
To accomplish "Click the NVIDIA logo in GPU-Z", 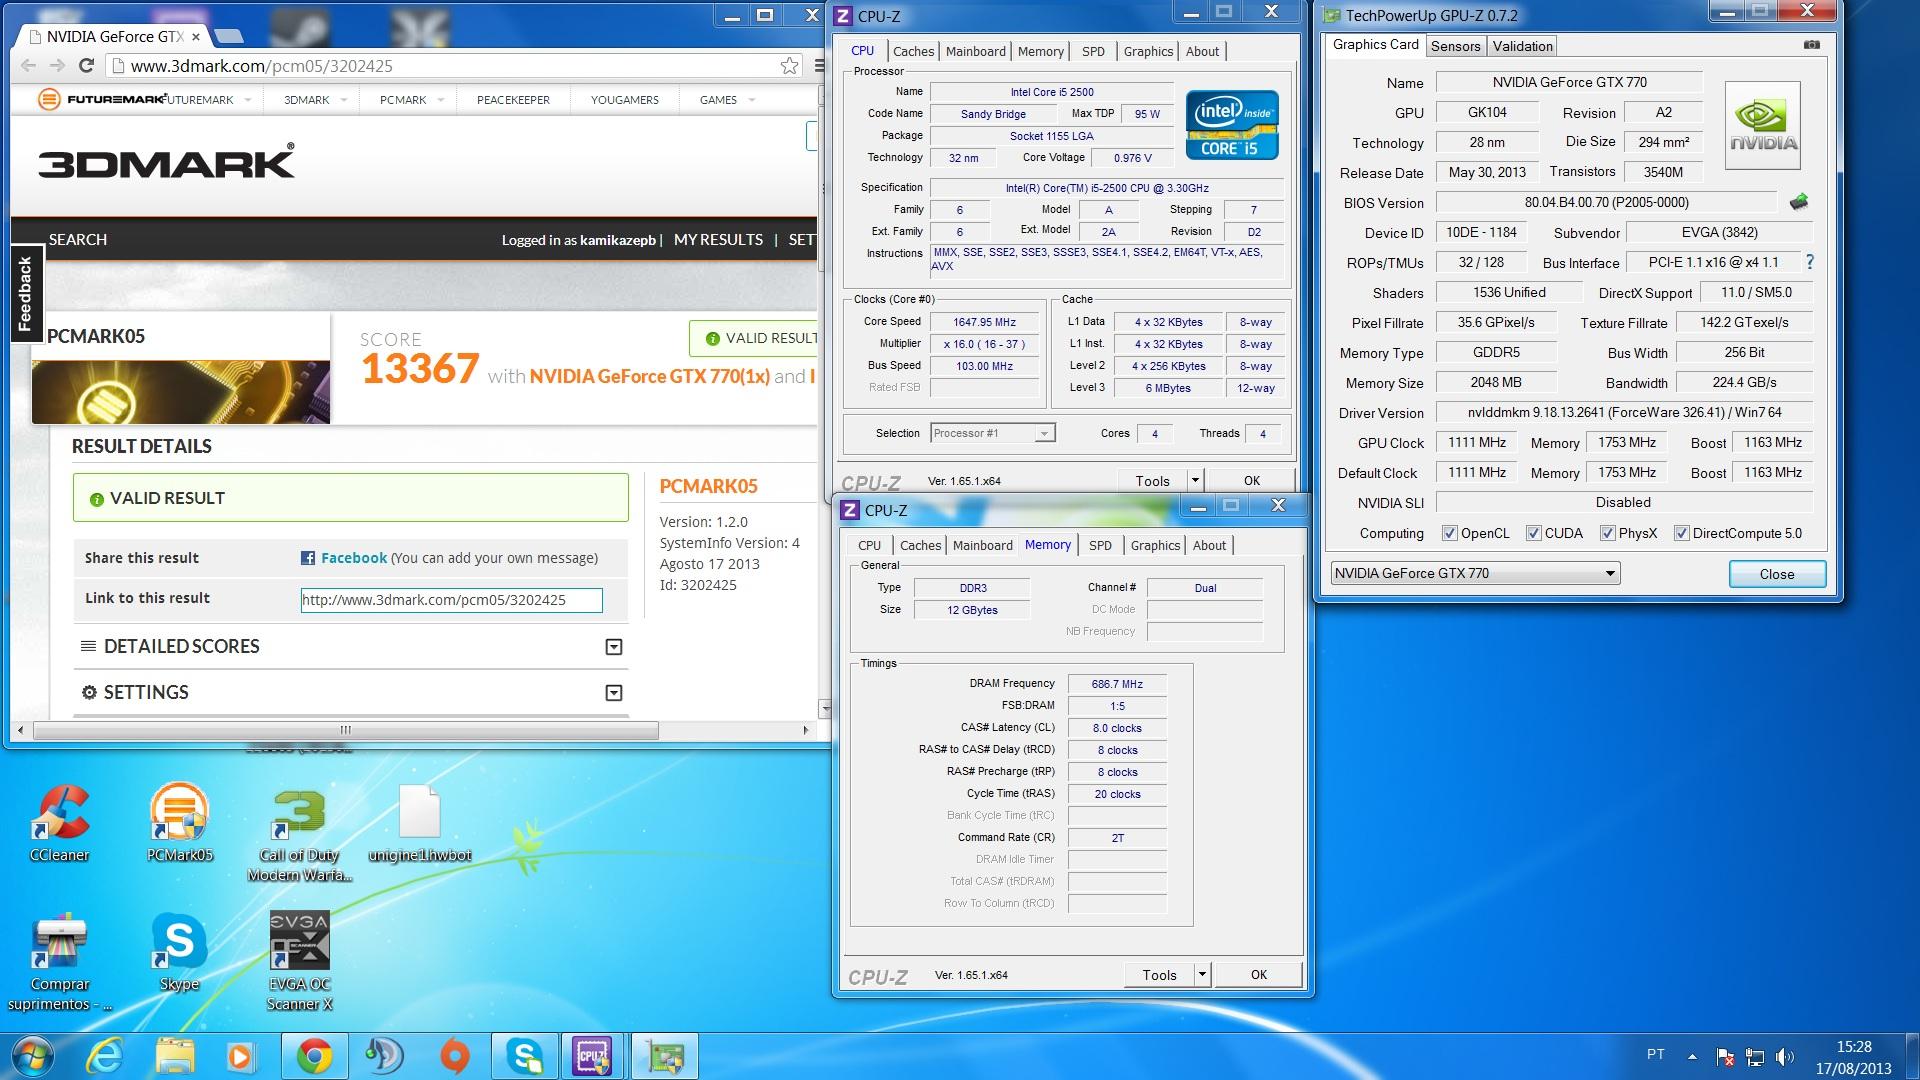I will click(1763, 125).
